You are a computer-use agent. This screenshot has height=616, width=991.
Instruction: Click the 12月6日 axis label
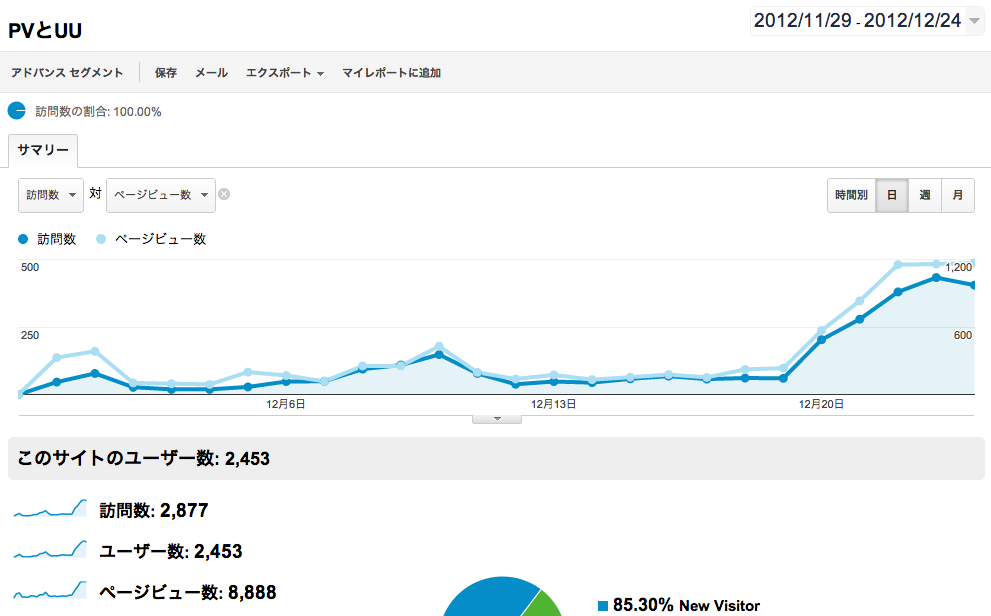pyautogui.click(x=286, y=404)
